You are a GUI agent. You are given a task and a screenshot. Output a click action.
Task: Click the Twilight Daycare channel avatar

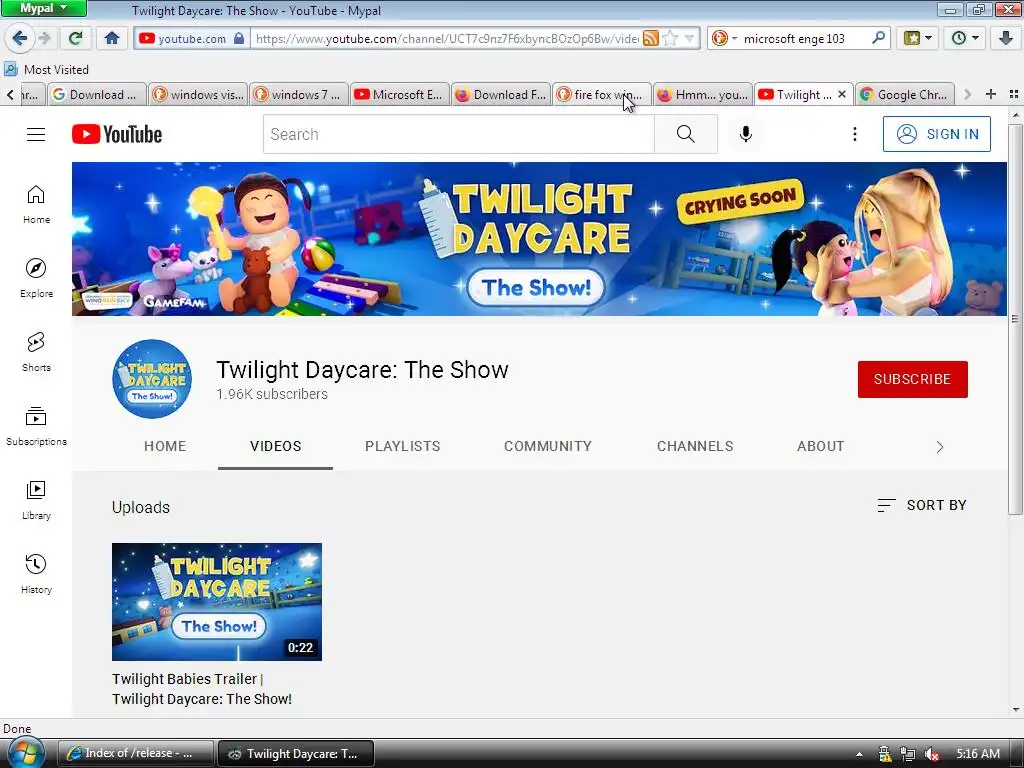(x=152, y=379)
